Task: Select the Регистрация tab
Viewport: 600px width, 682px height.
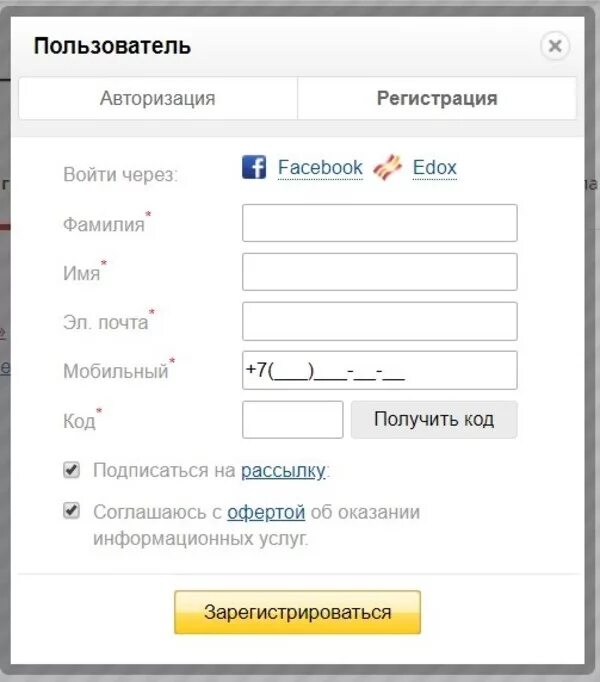Action: pos(437,98)
